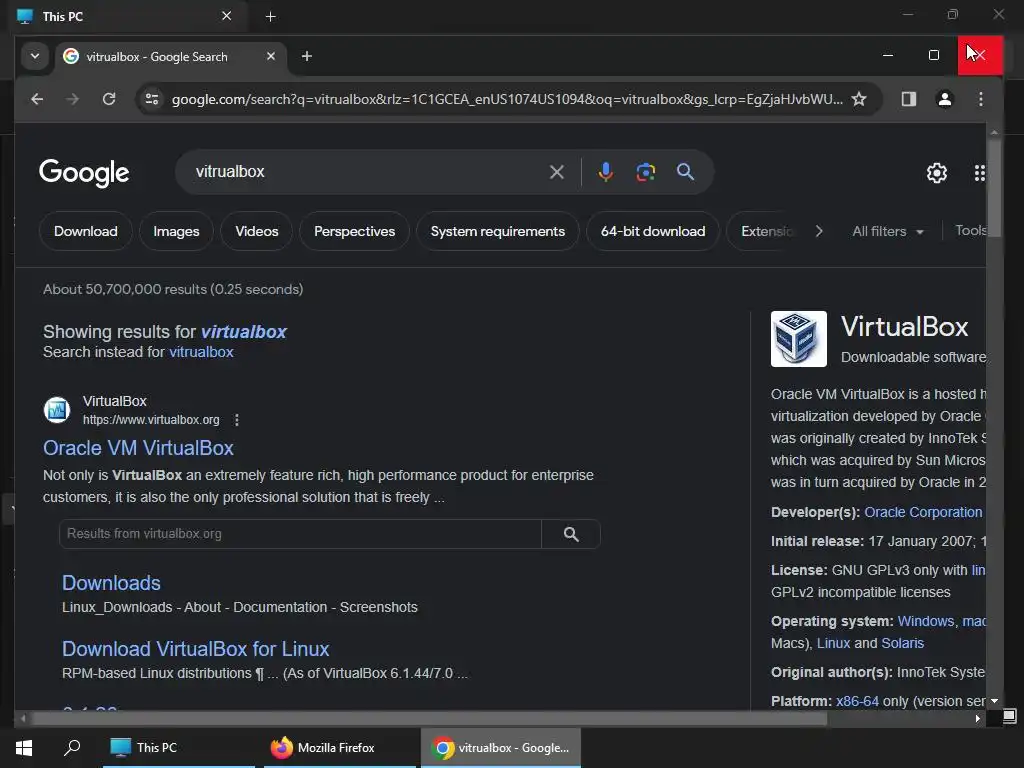The width and height of the screenshot is (1024, 768).
Task: Reload the Google search page
Action: [x=109, y=99]
